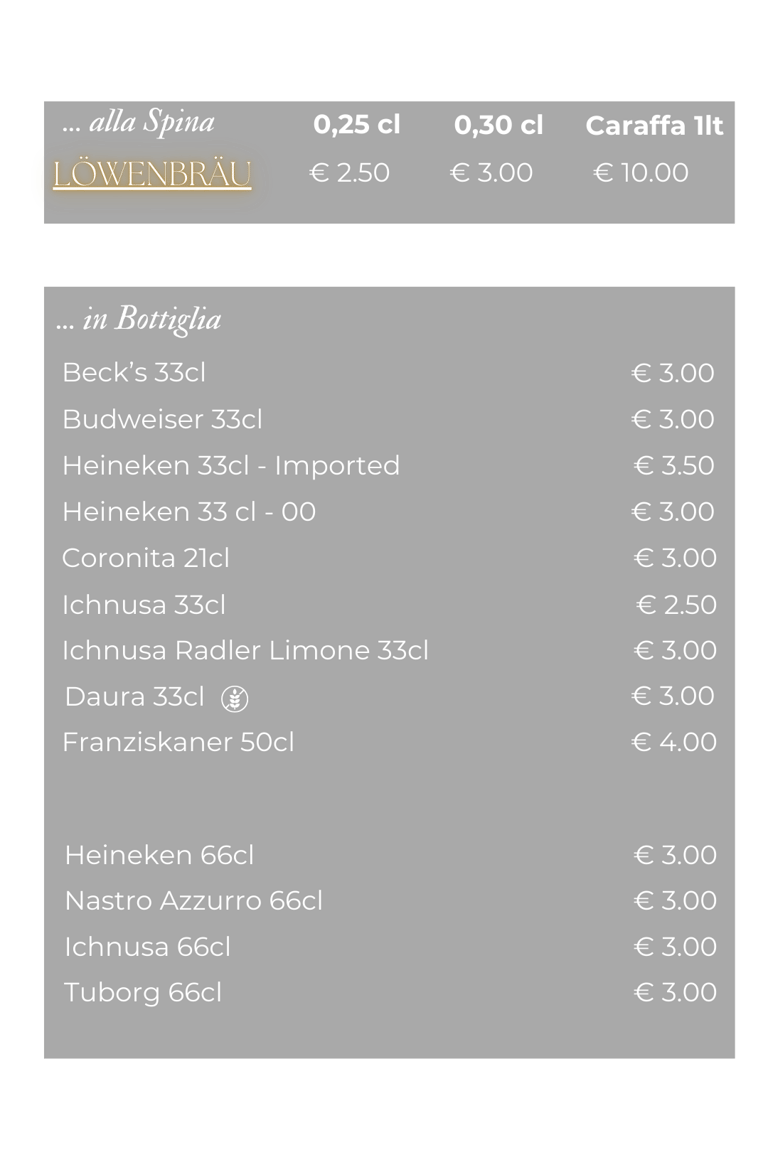Choose Ichnusa Radler Limone 33cl
The height and width of the screenshot is (1162, 768).
pos(245,650)
